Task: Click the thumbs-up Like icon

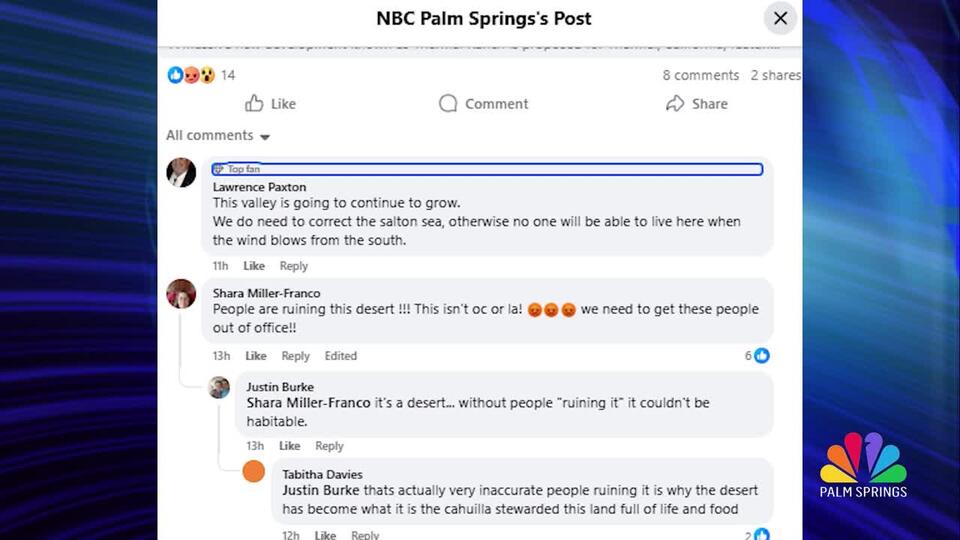Action: click(254, 103)
